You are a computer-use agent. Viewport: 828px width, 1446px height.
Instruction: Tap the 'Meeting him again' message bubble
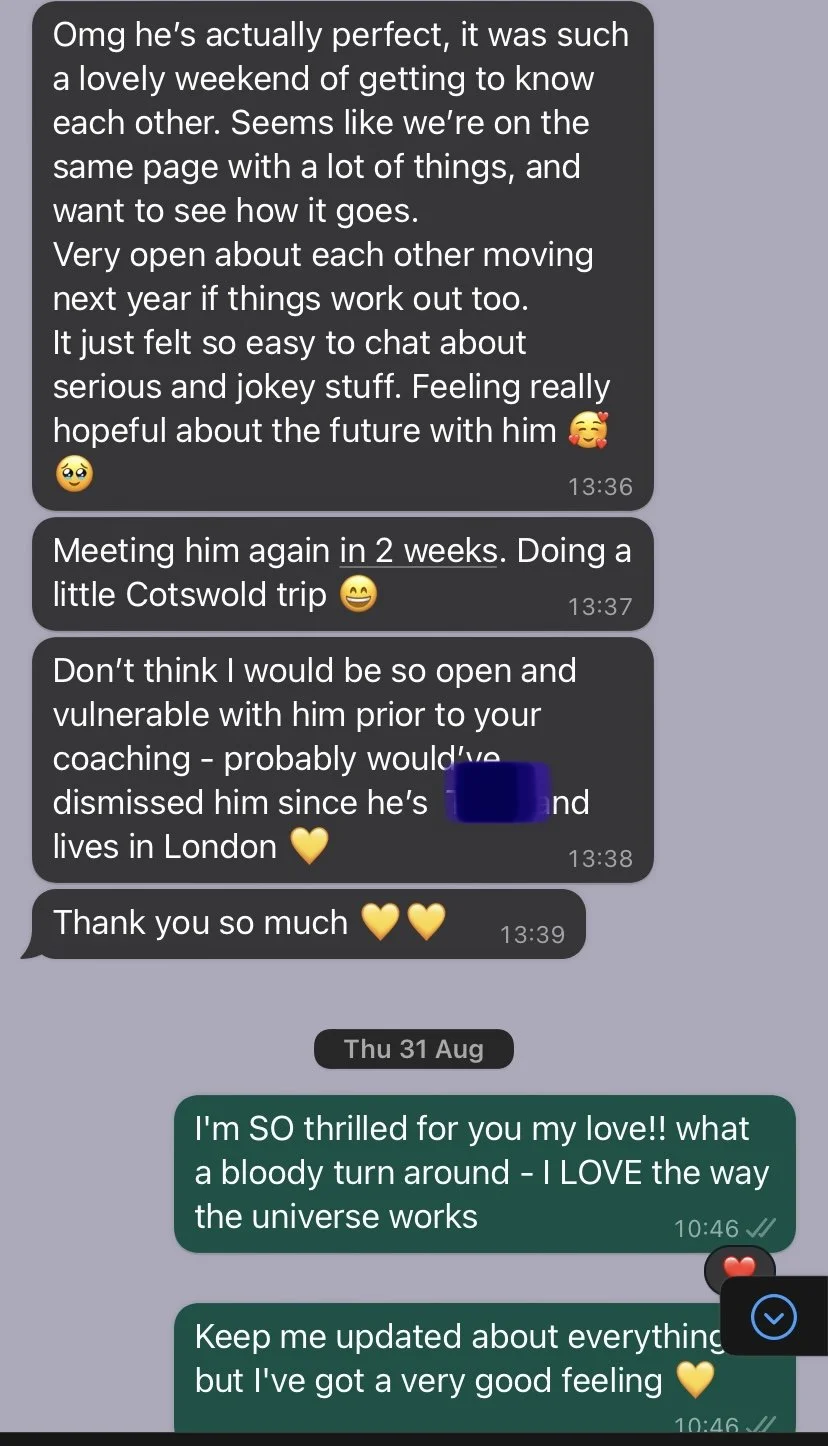click(x=342, y=573)
